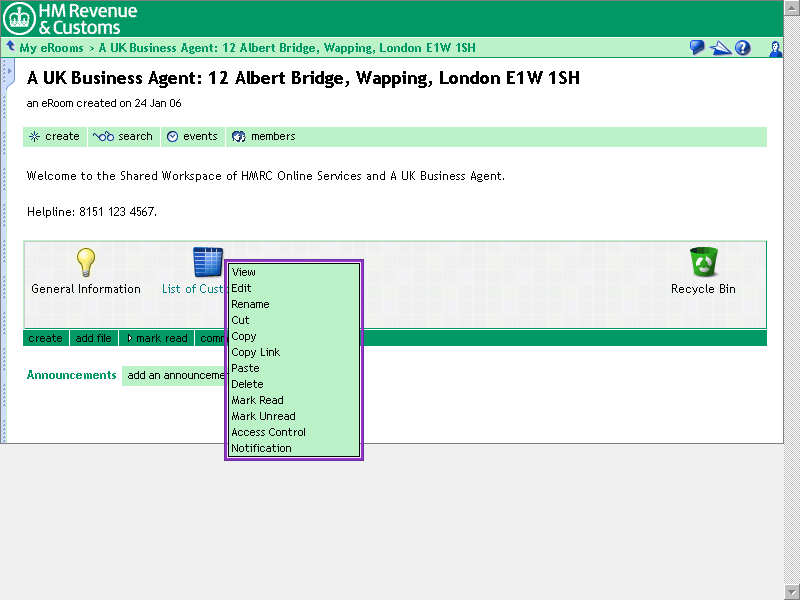Select View from the context menu
Image resolution: width=800 pixels, height=600 pixels.
pos(244,272)
